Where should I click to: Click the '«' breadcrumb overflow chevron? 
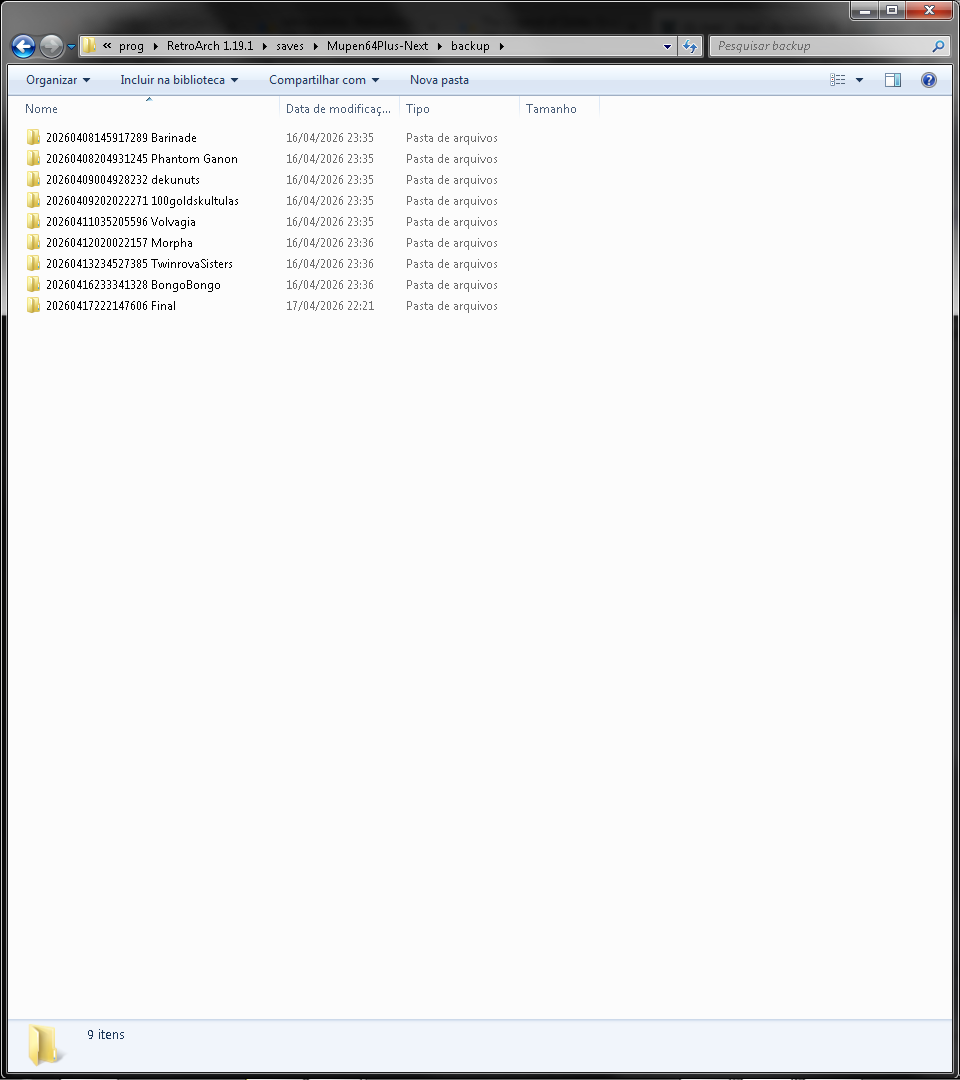click(107, 45)
